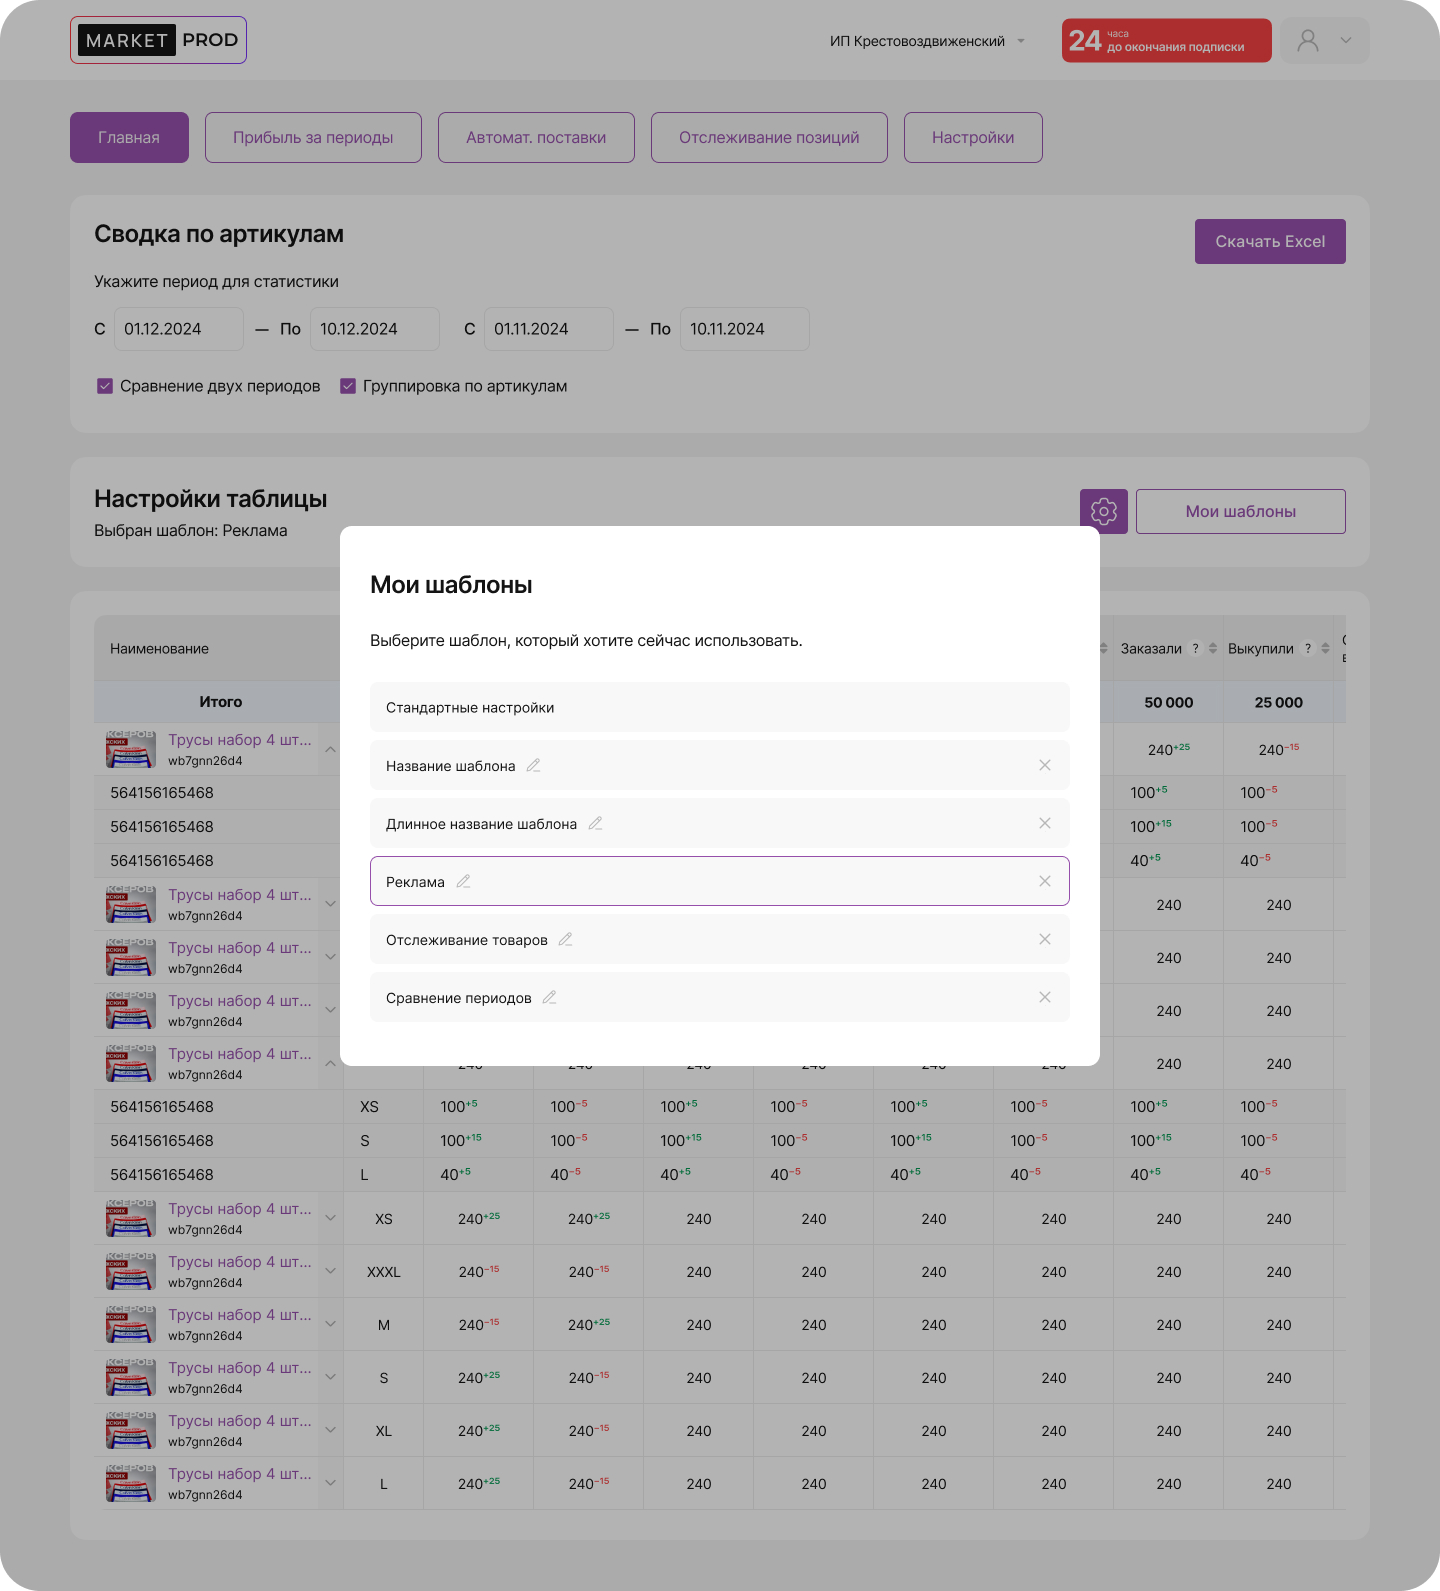Click the start date field 01.12.2024
The width and height of the screenshot is (1440, 1591).
178,329
